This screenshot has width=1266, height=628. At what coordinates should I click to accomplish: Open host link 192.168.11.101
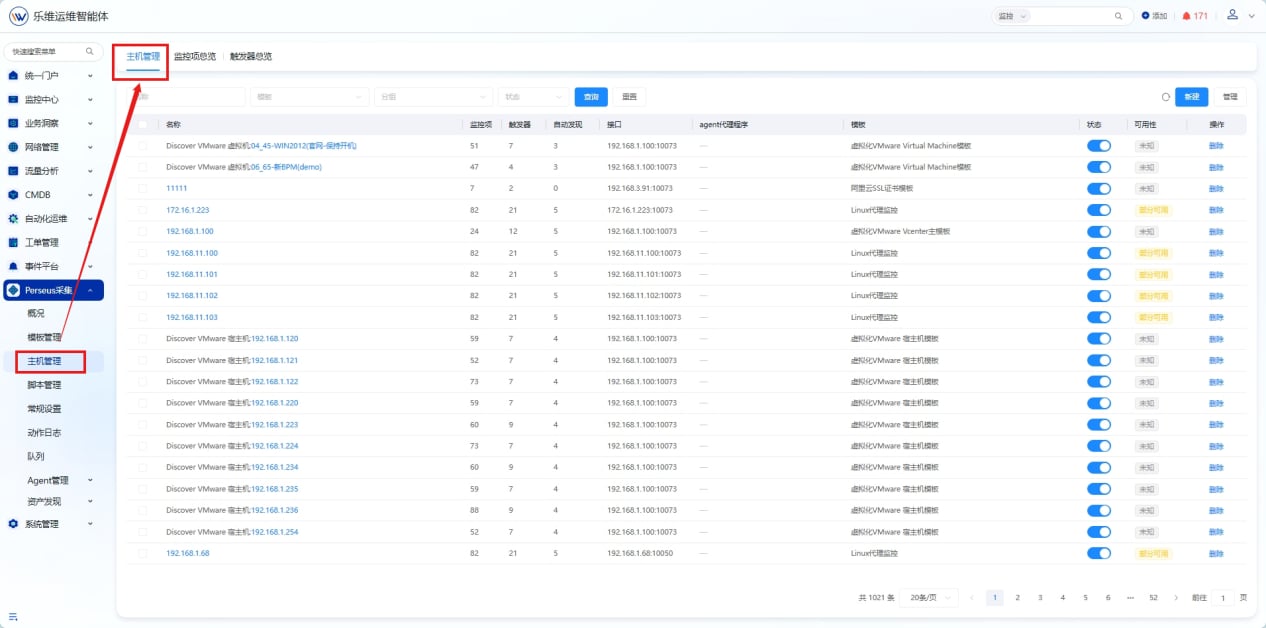192,274
